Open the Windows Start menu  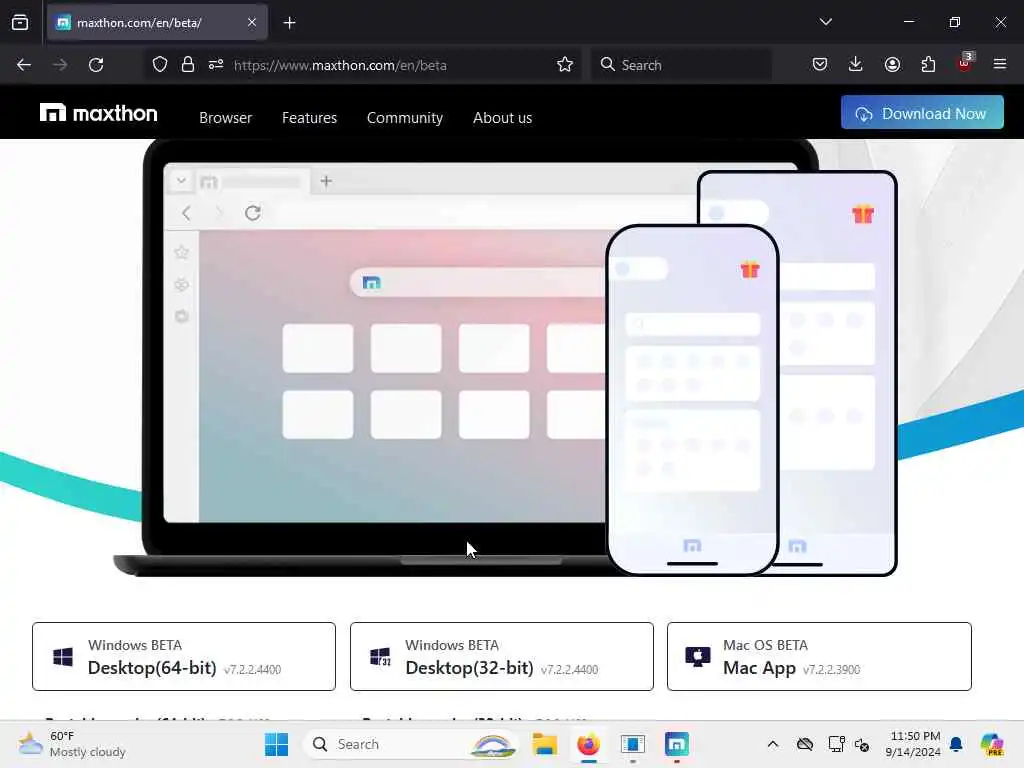(x=276, y=744)
